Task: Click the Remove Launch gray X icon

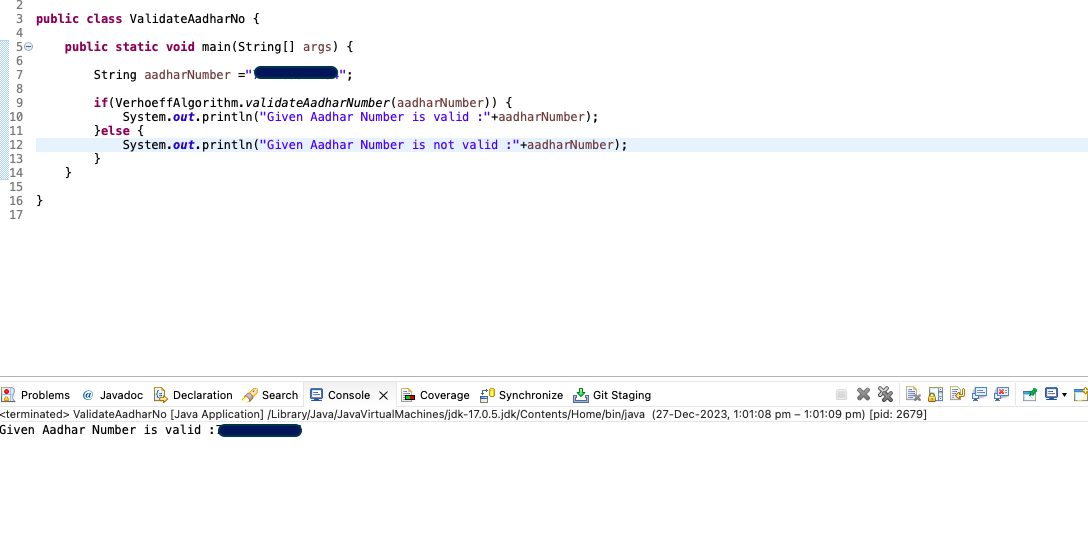Action: coord(862,394)
